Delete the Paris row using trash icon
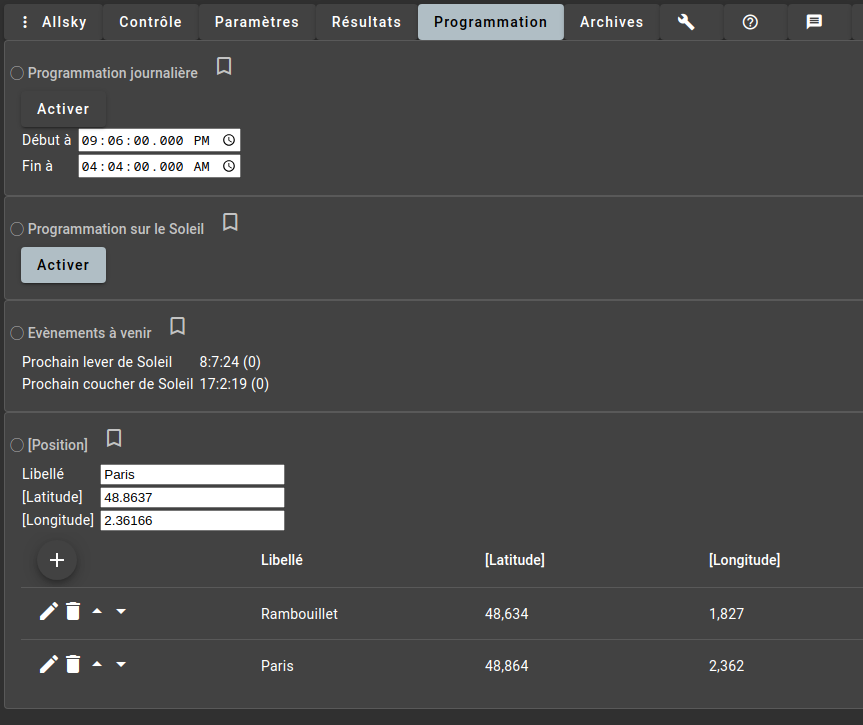The height and width of the screenshot is (725, 863). coord(73,664)
